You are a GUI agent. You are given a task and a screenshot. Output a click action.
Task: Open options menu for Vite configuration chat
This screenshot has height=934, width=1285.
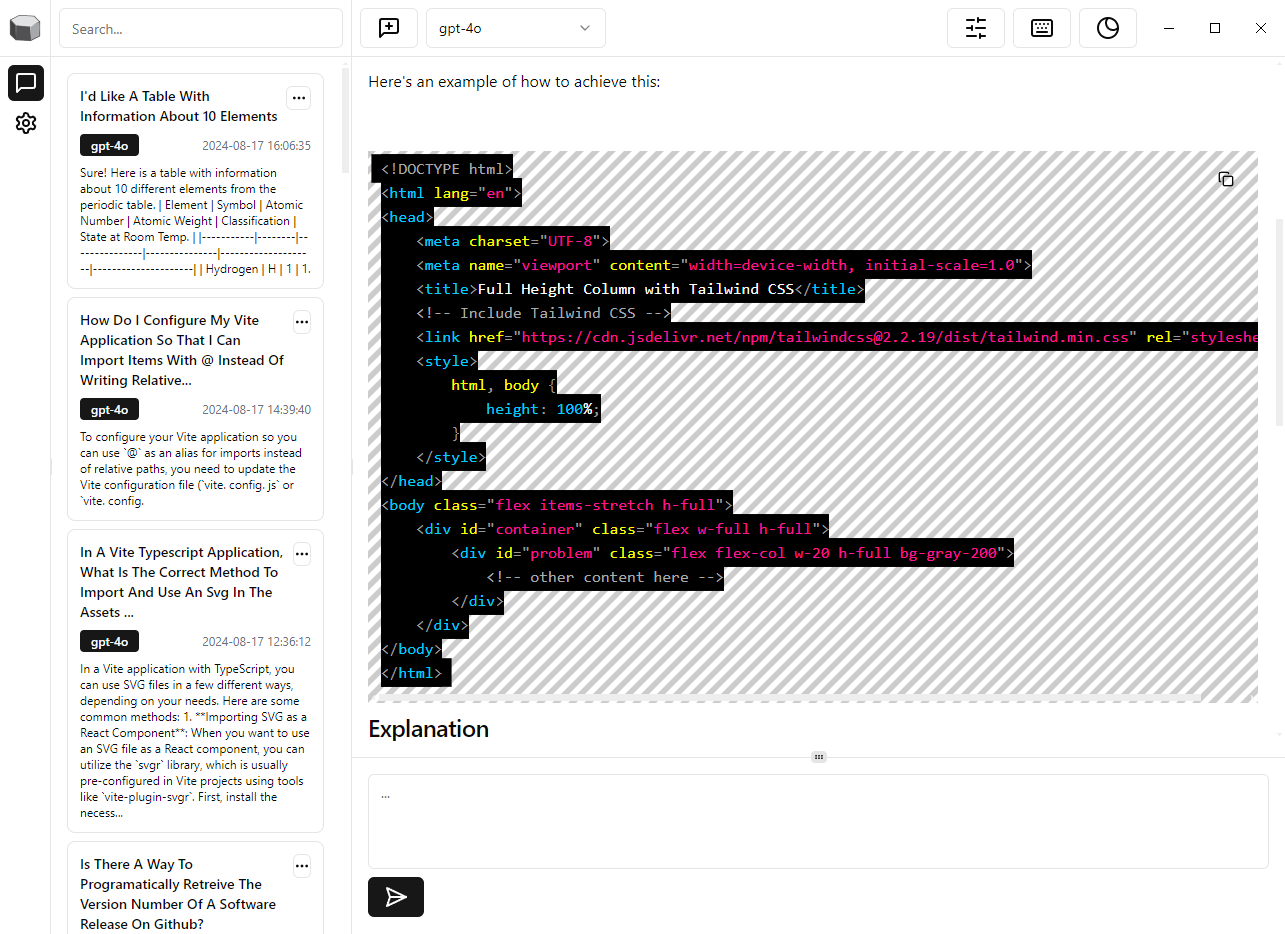click(x=302, y=321)
